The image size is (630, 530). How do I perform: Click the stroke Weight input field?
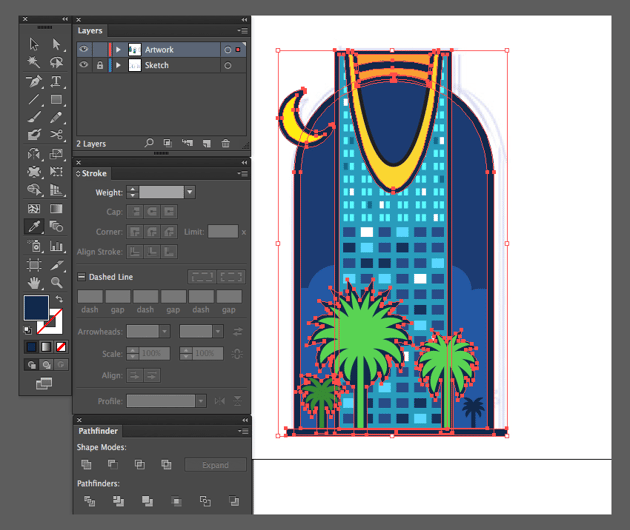click(162, 192)
